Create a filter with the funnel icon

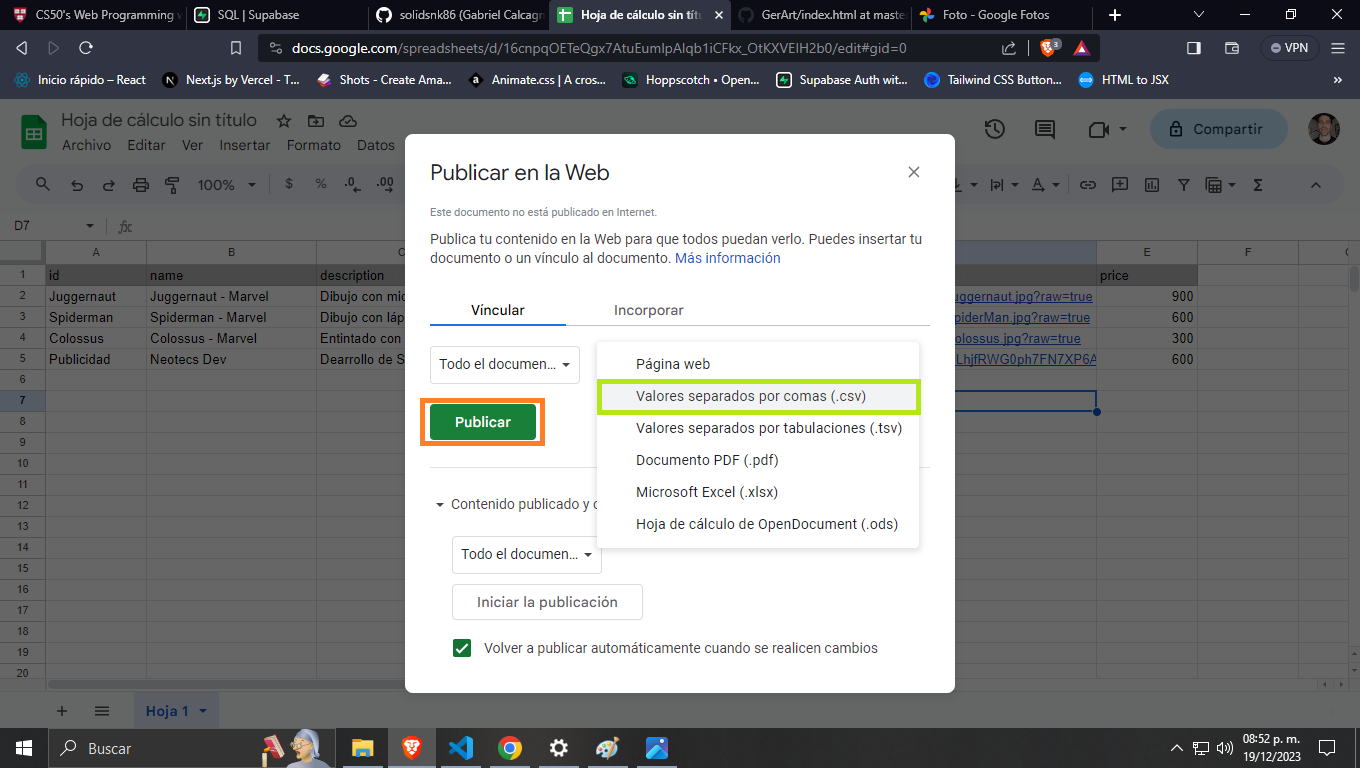click(x=1184, y=185)
